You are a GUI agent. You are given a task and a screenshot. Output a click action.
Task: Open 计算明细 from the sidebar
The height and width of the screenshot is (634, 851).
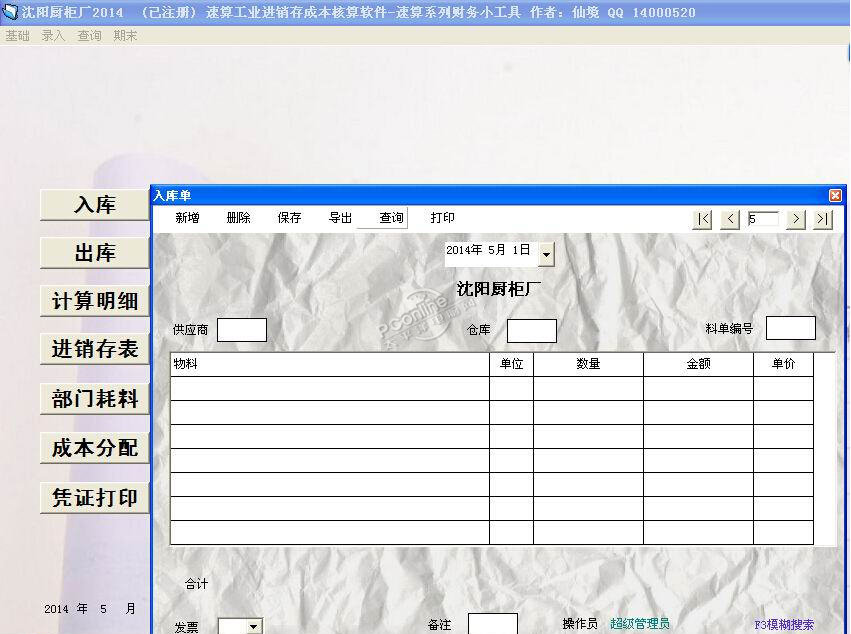point(94,301)
